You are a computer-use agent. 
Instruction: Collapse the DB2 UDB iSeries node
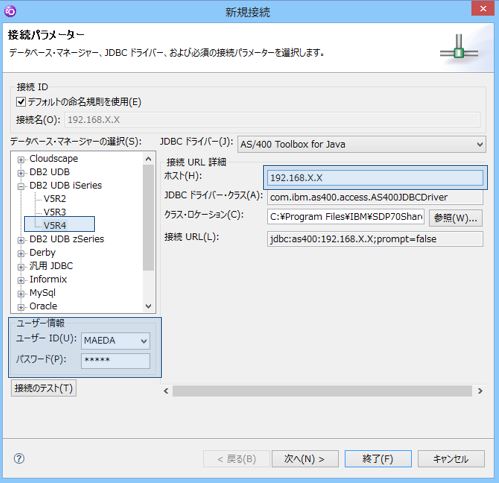click(x=21, y=186)
